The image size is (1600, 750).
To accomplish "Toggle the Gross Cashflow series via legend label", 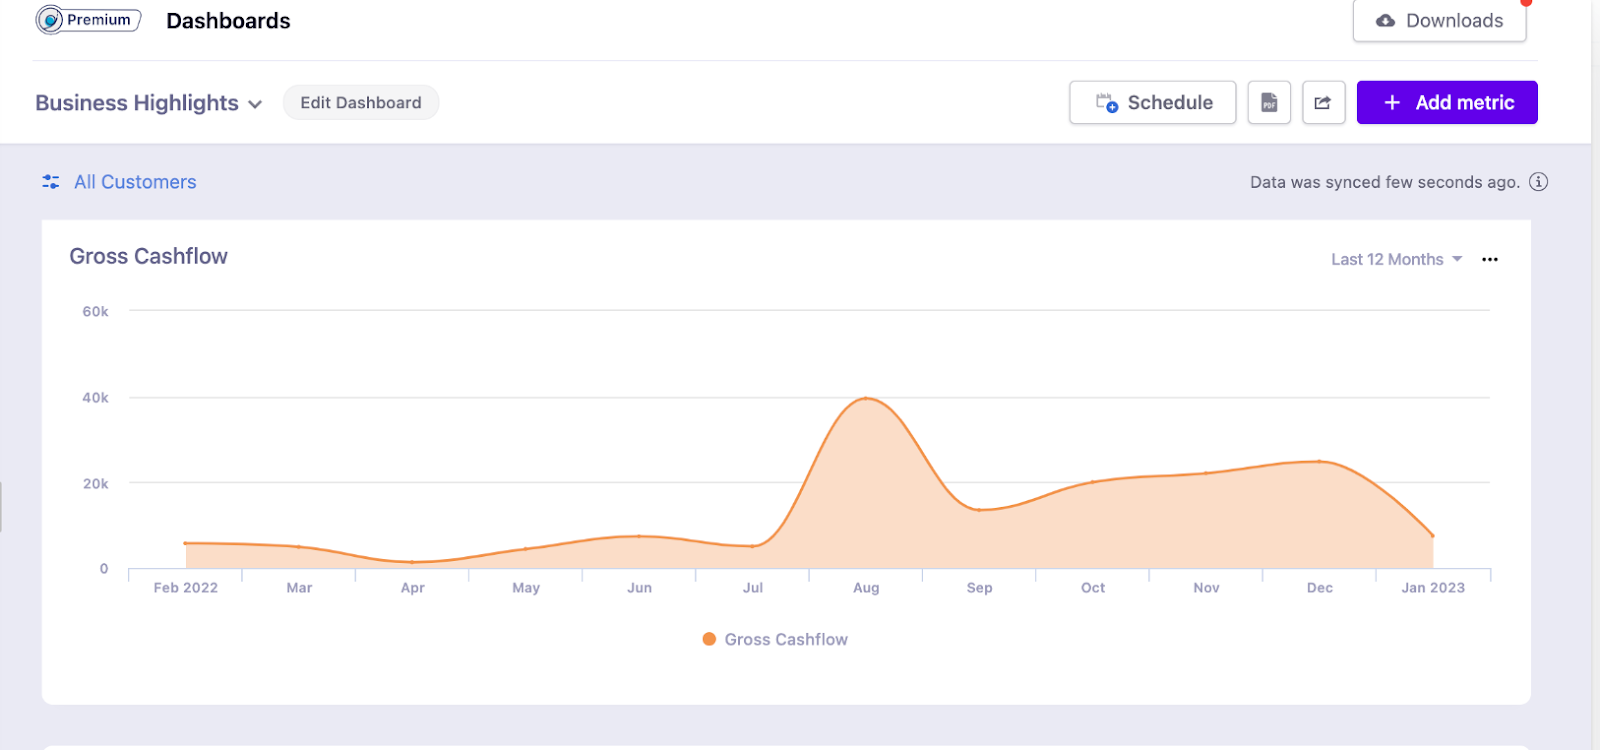I will pyautogui.click(x=786, y=640).
